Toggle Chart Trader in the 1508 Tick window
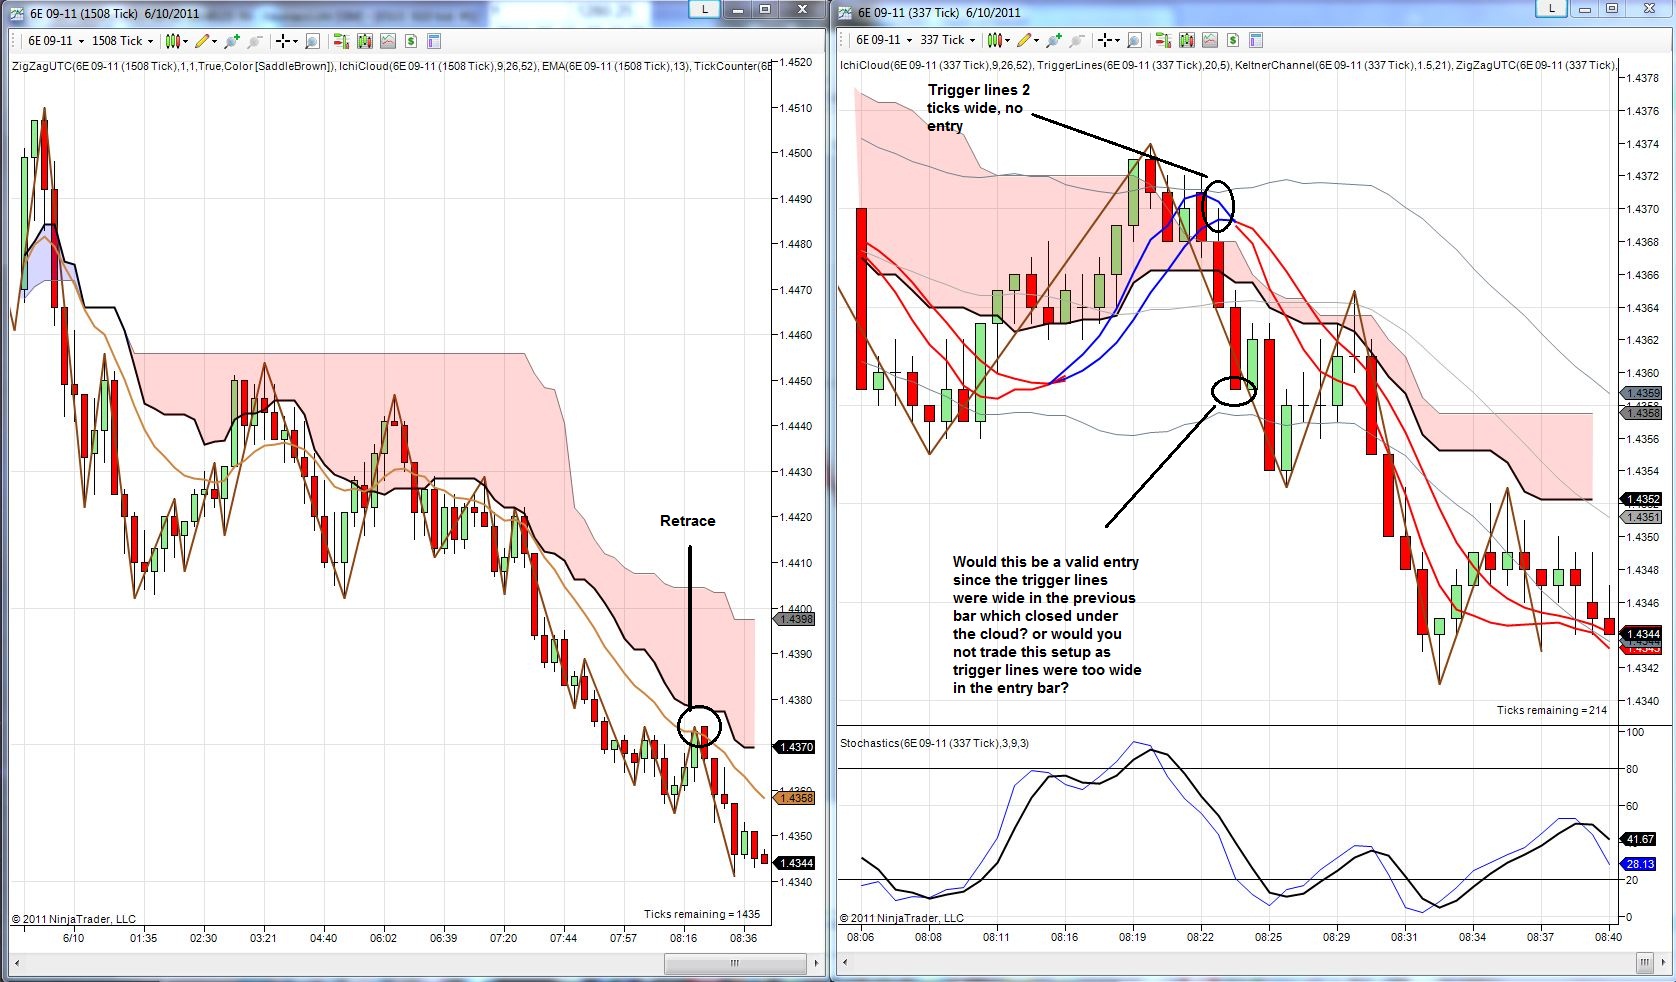 point(341,41)
